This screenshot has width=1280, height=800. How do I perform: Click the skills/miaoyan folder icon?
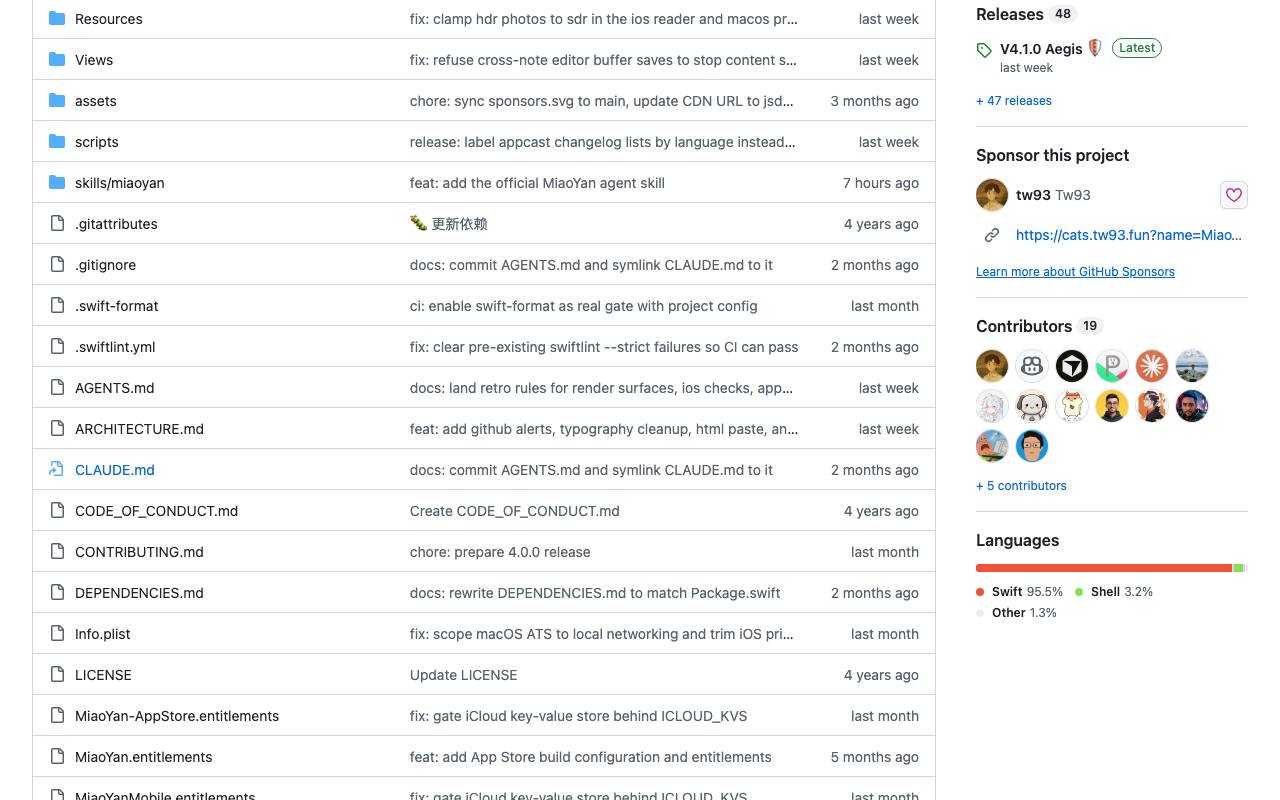click(x=57, y=183)
